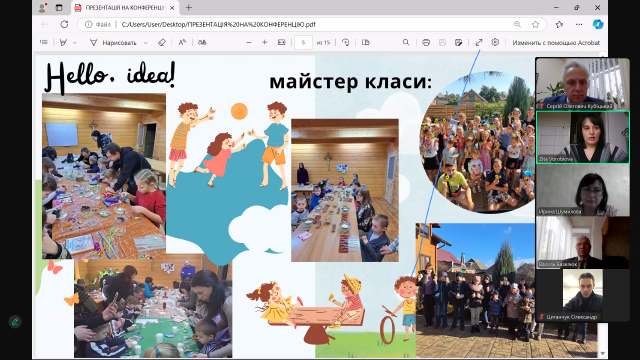Open a new browser tab
Image resolution: width=640 pixels, height=360 pixels.
coord(189,8)
